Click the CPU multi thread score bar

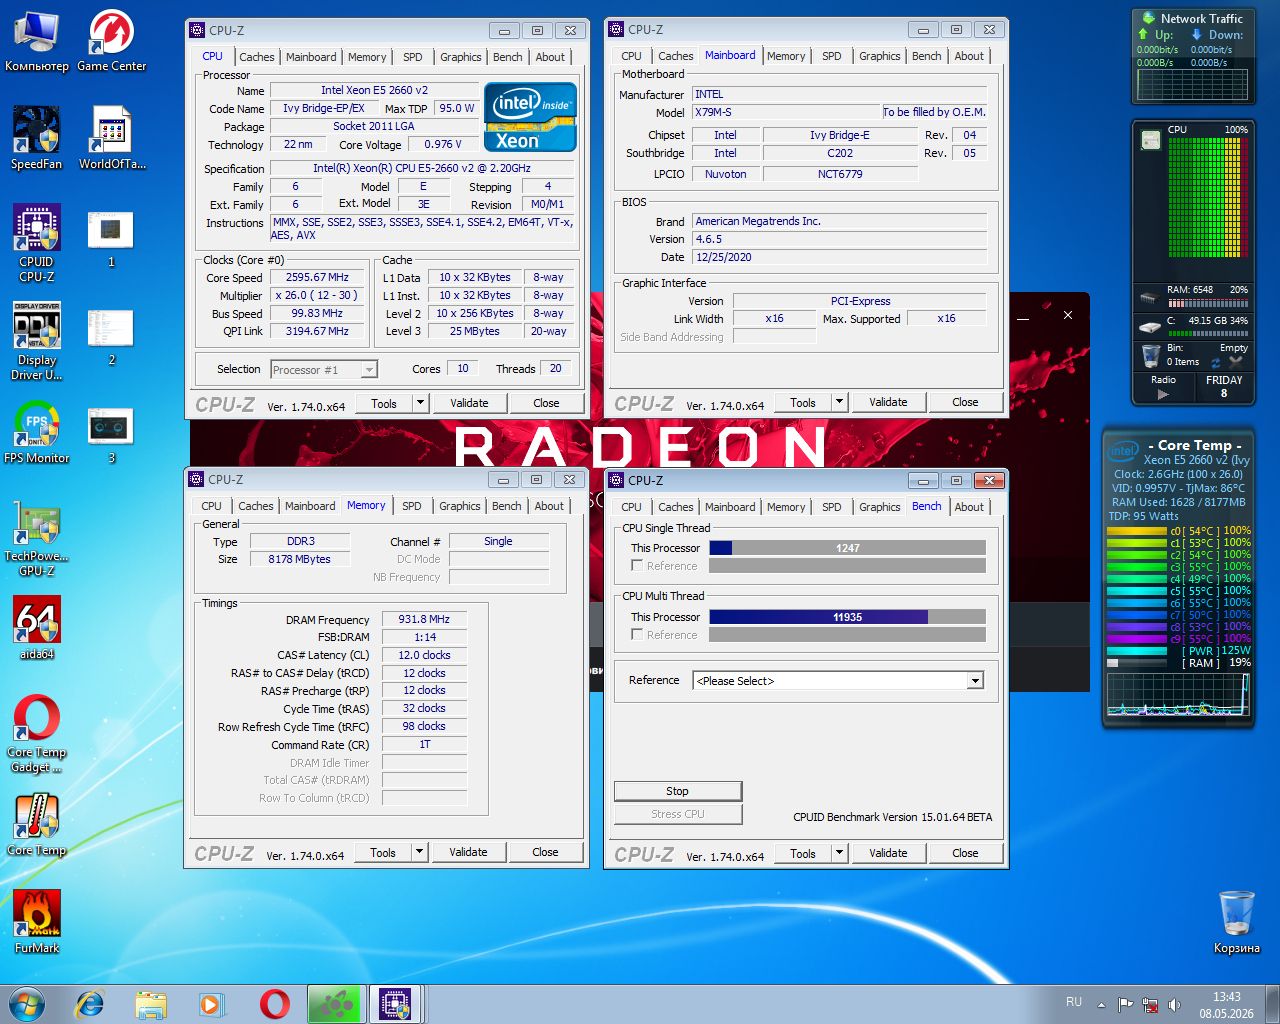coord(847,617)
